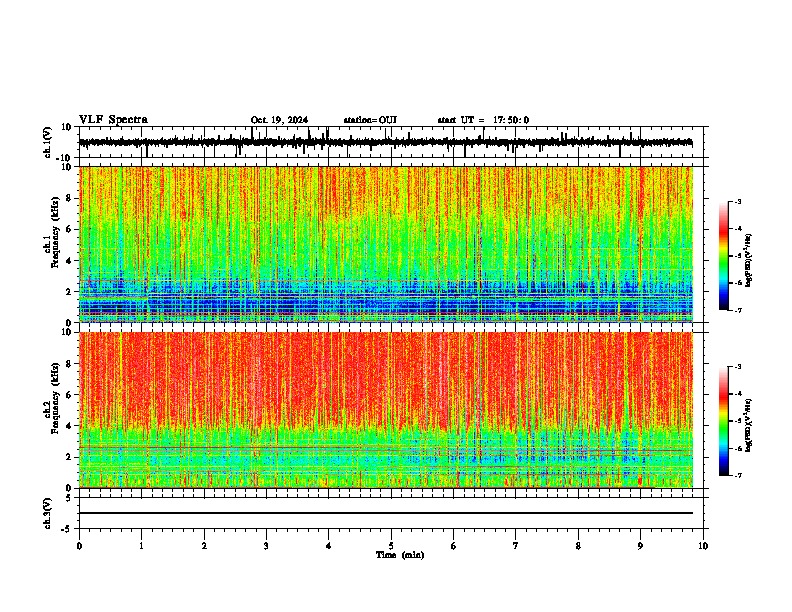792x612 pixels.
Task: Click the 'Time (min)' axis label
Action: pos(400,555)
